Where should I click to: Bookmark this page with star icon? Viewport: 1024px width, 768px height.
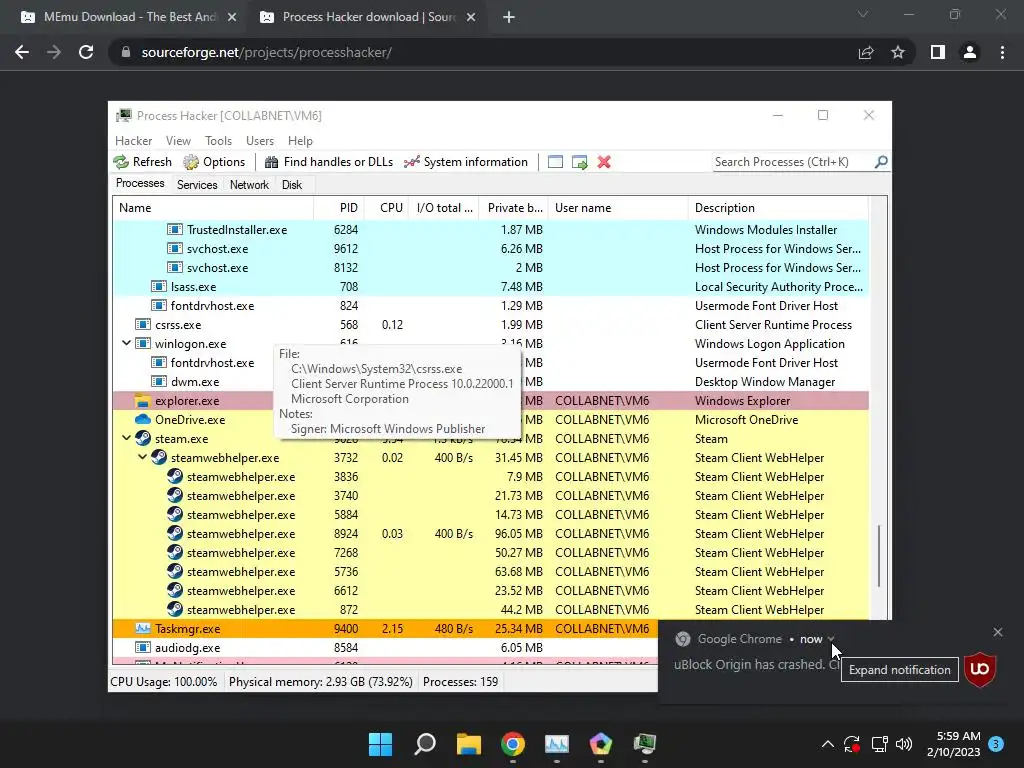pyautogui.click(x=898, y=52)
